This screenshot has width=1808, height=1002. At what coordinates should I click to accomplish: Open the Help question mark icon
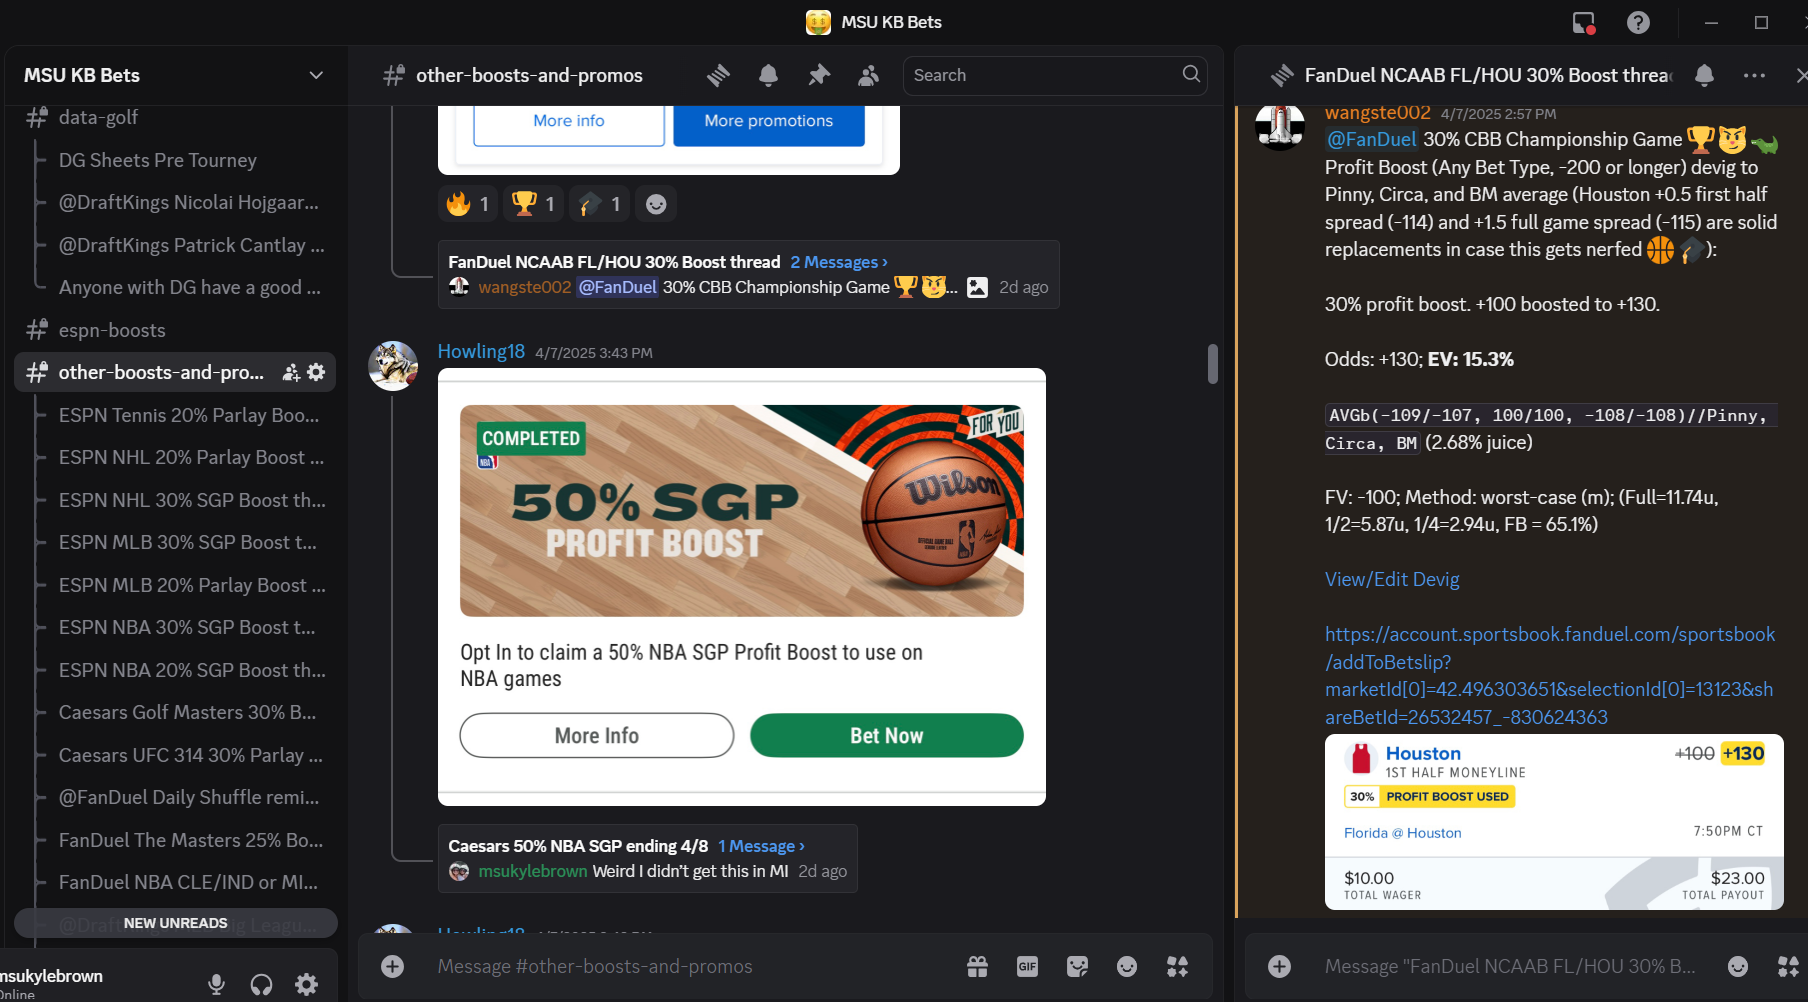pos(1638,22)
